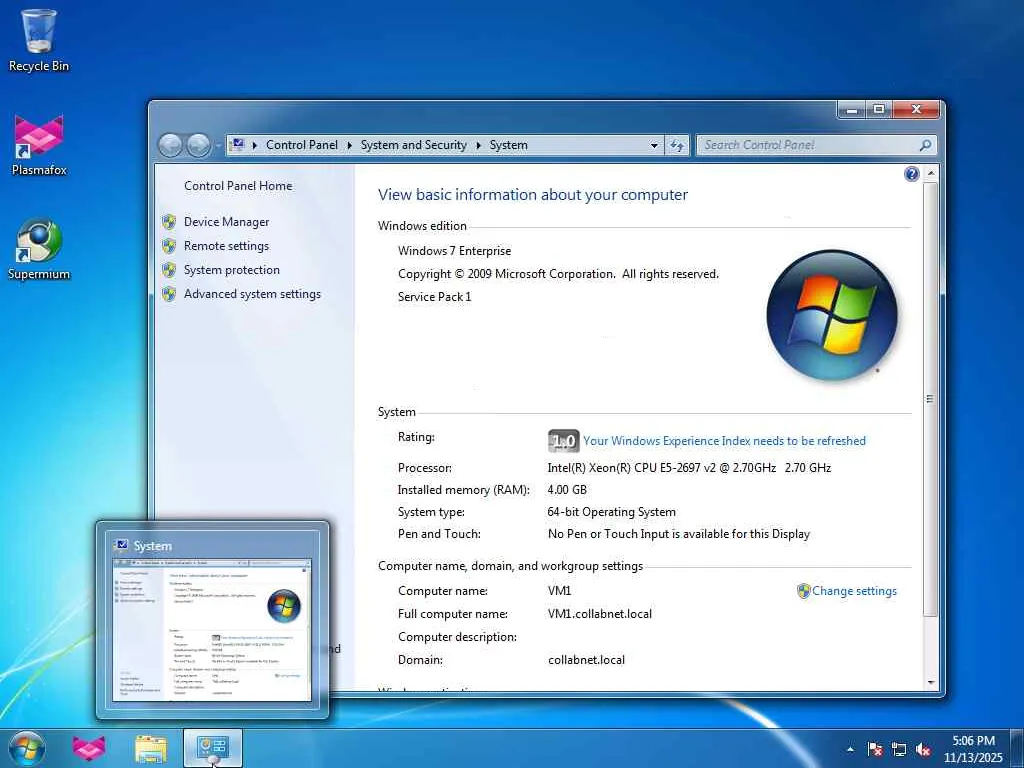
Task: Click the No Pen or Touch Input text
Action: point(679,534)
